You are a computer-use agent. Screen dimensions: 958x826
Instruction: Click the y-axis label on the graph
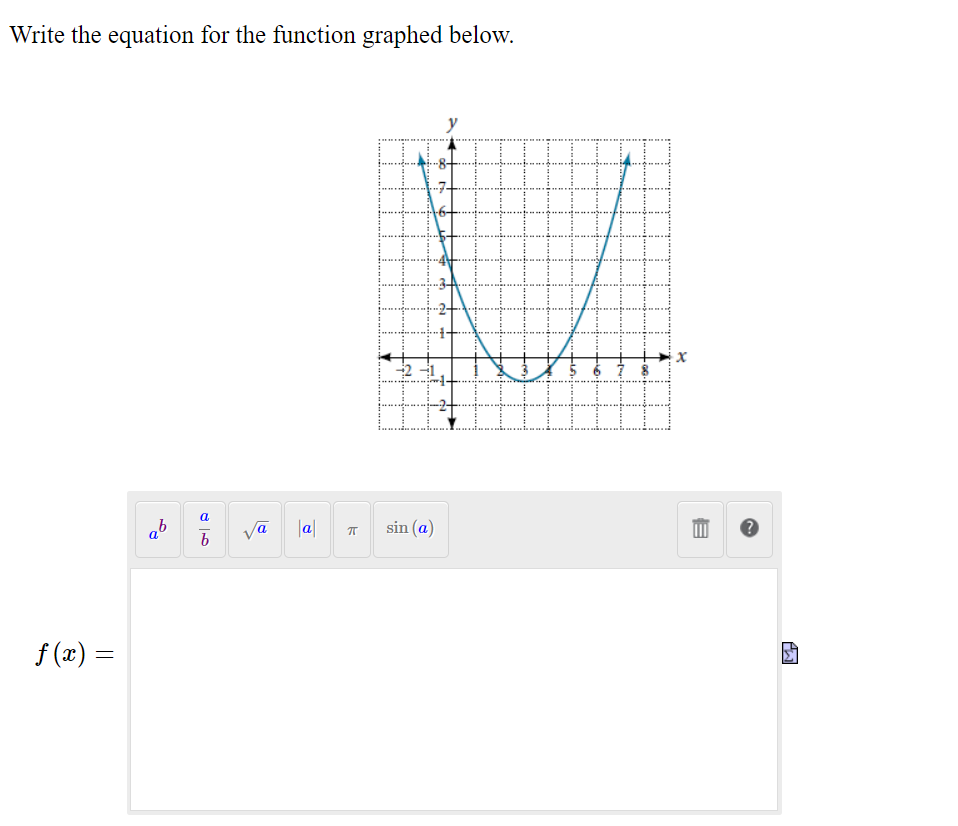pyautogui.click(x=452, y=122)
